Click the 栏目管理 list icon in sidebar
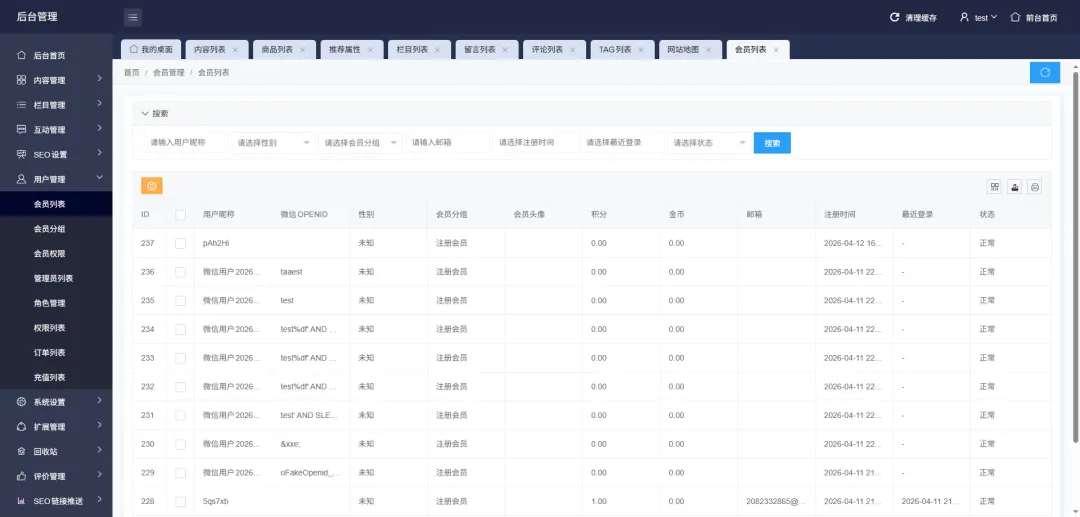Image resolution: width=1080 pixels, height=517 pixels. pos(21,105)
